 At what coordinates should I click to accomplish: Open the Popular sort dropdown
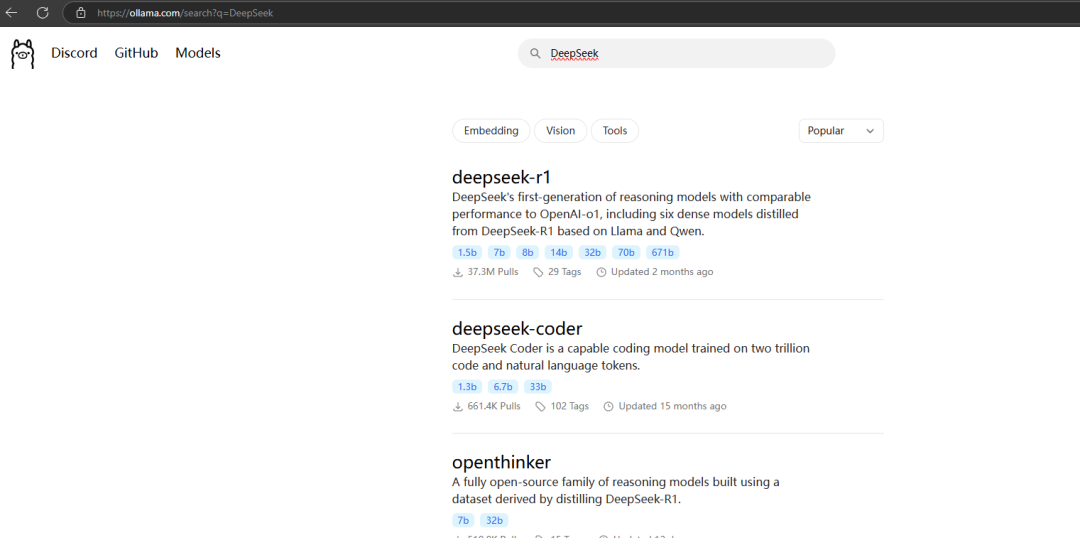(x=841, y=131)
